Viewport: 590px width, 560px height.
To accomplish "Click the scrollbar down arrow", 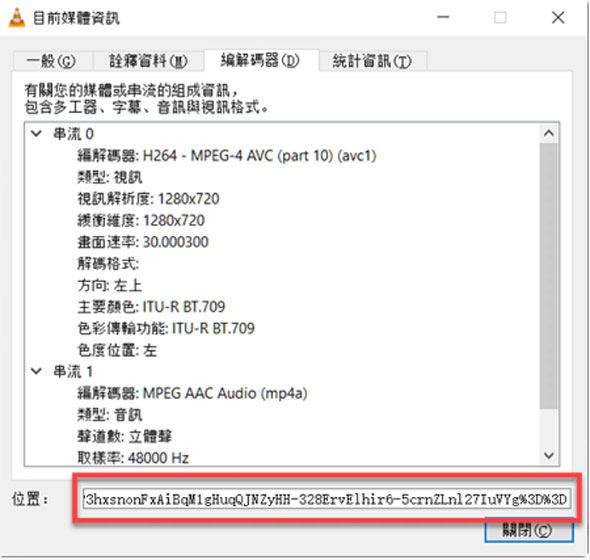I will point(549,455).
